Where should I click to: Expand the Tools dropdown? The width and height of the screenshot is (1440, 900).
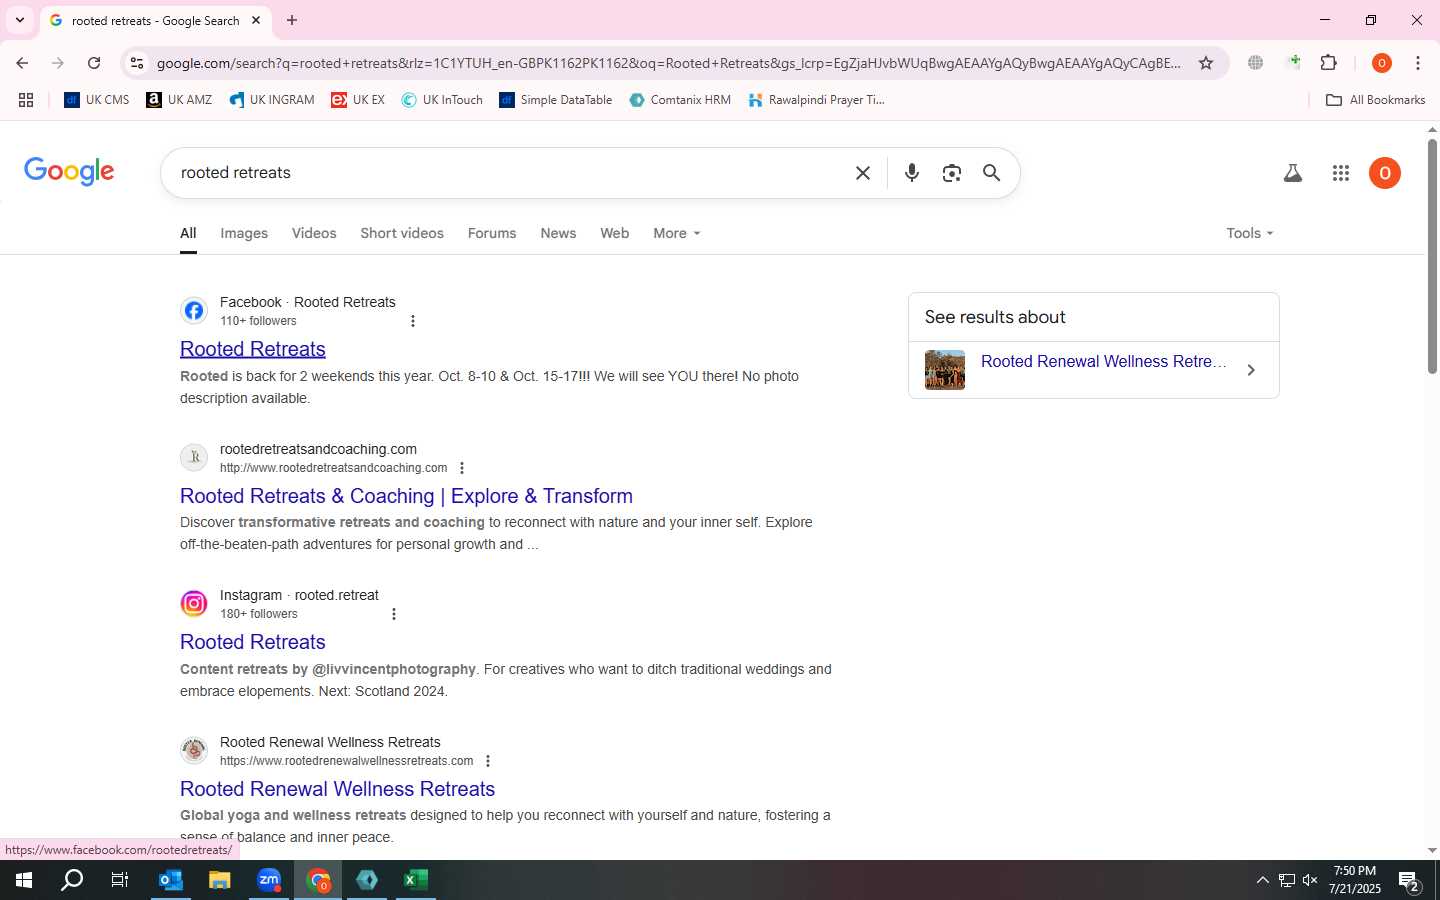[1250, 233]
